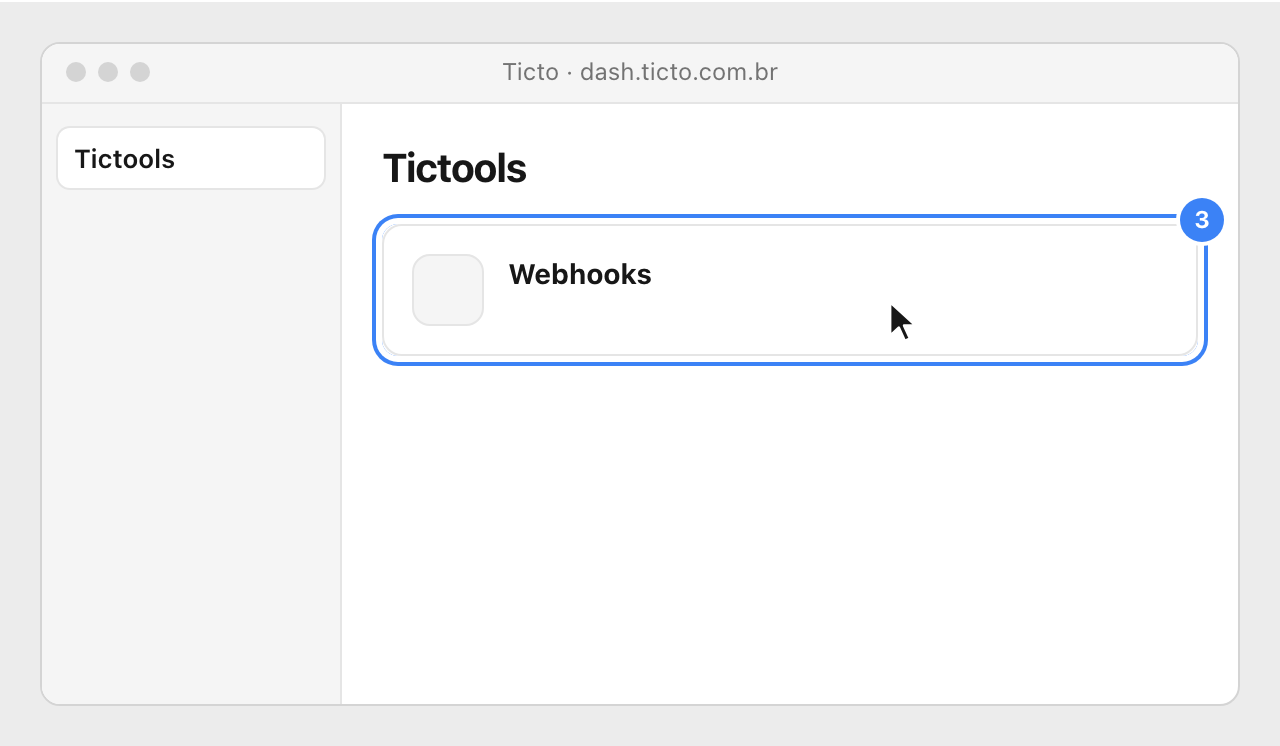Select Tictools in the left sidebar
Viewport: 1280px width, 746px height.
point(191,158)
